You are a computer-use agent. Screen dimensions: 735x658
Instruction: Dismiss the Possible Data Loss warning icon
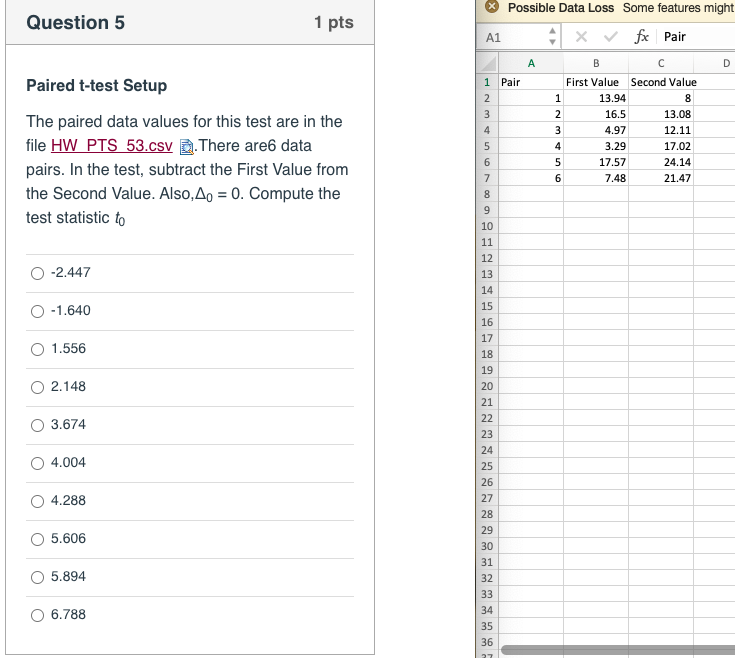pos(492,7)
